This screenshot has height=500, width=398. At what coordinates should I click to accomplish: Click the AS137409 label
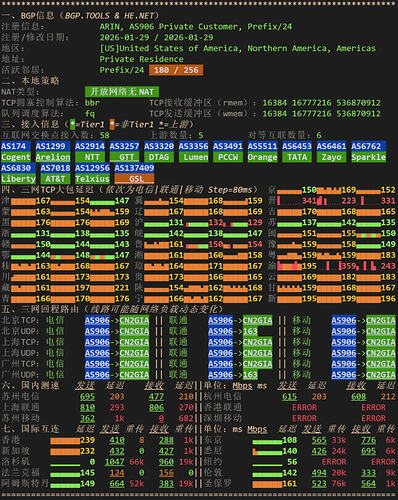click(134, 168)
